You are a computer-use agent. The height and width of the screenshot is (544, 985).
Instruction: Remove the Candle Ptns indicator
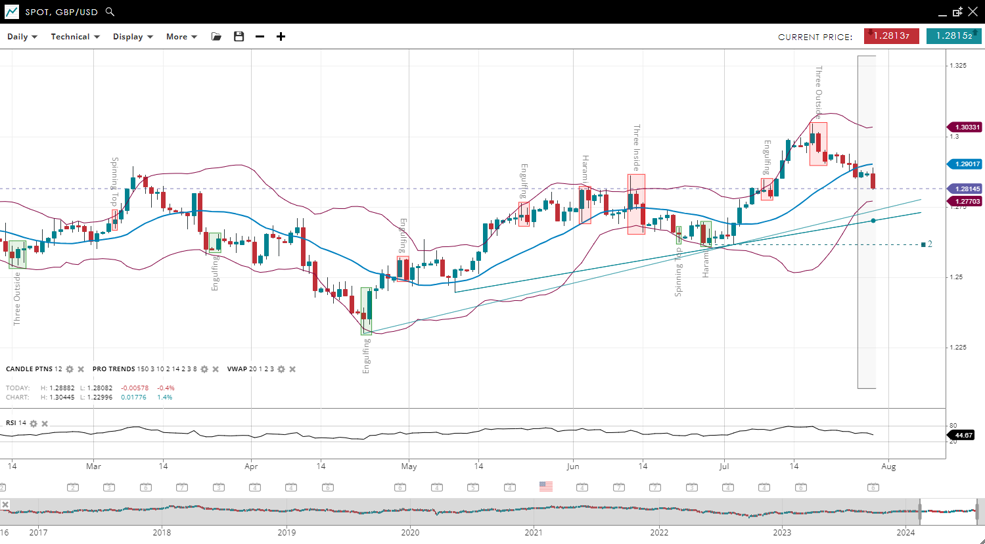81,370
